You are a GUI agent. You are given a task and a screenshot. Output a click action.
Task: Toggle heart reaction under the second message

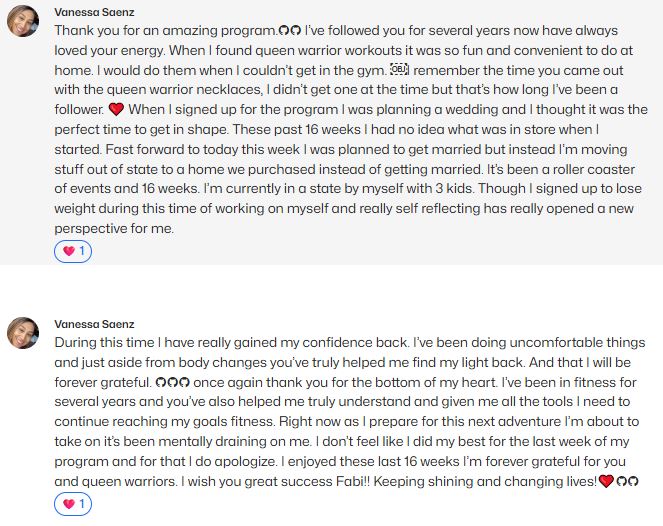(73, 504)
